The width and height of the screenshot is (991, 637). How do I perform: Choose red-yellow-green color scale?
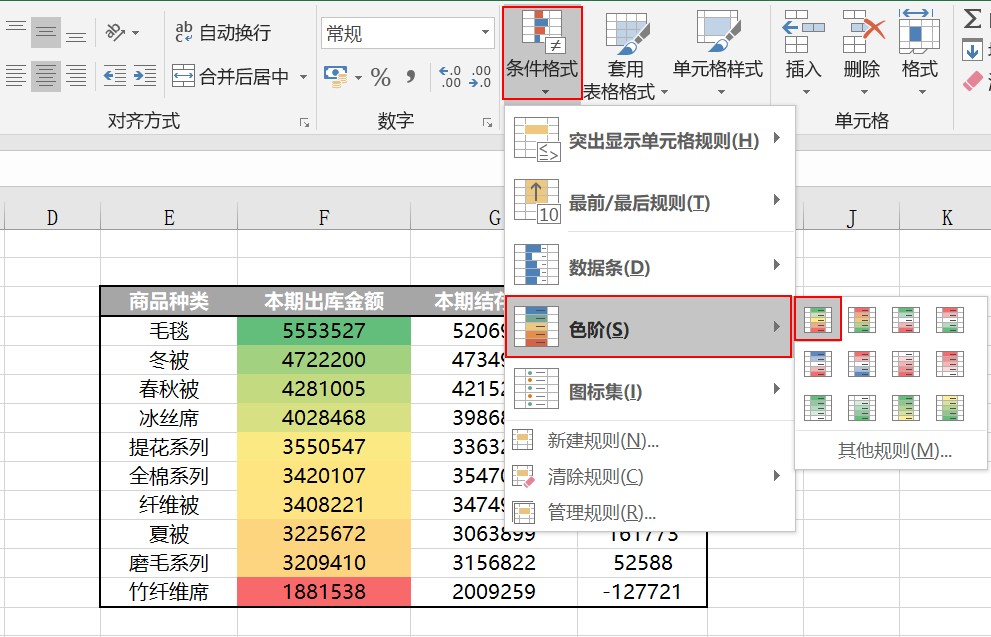(x=862, y=319)
